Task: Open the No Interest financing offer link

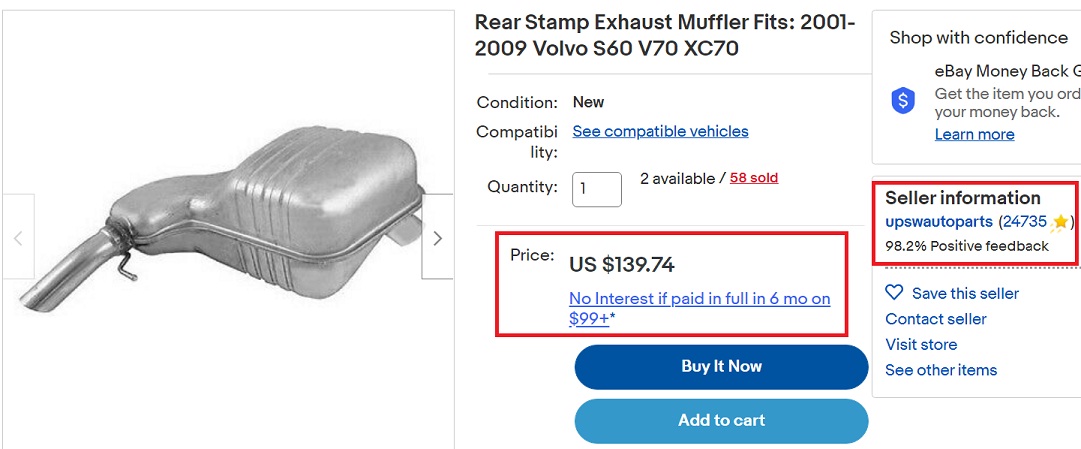Action: [x=699, y=308]
